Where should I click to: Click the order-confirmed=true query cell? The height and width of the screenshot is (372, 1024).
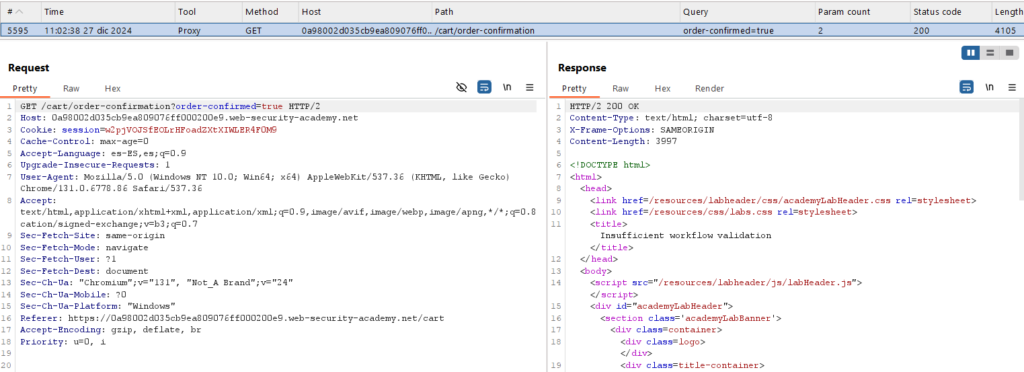point(729,31)
